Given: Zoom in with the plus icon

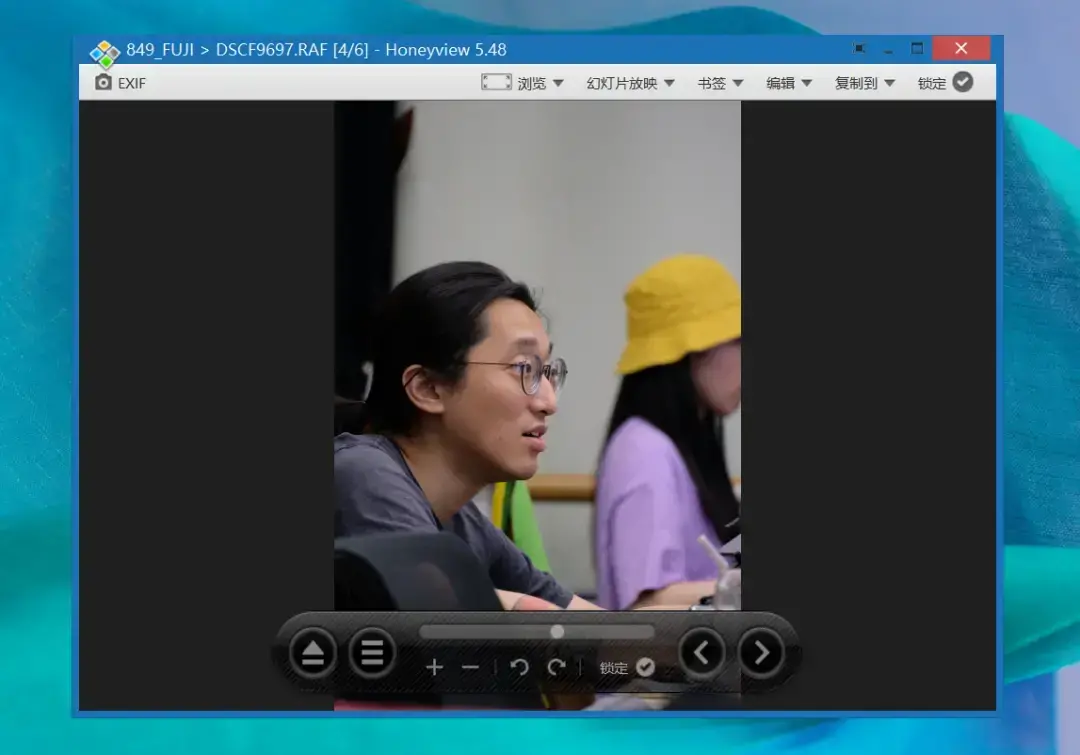Looking at the screenshot, I should point(434,667).
